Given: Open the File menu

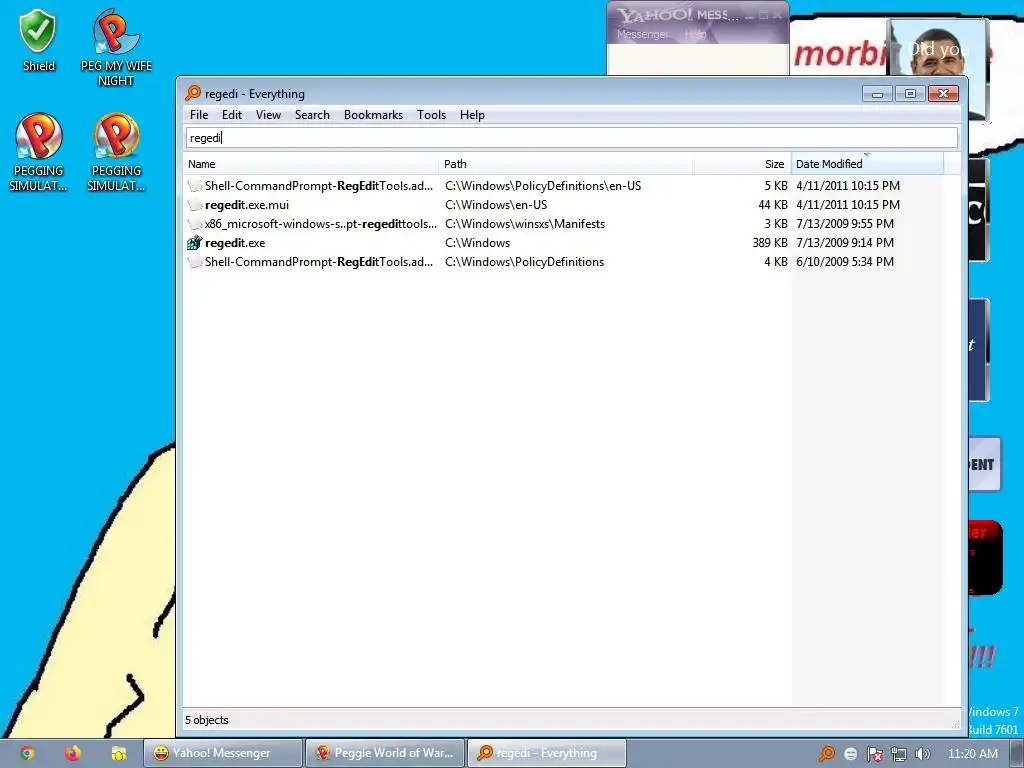Looking at the screenshot, I should pos(199,115).
